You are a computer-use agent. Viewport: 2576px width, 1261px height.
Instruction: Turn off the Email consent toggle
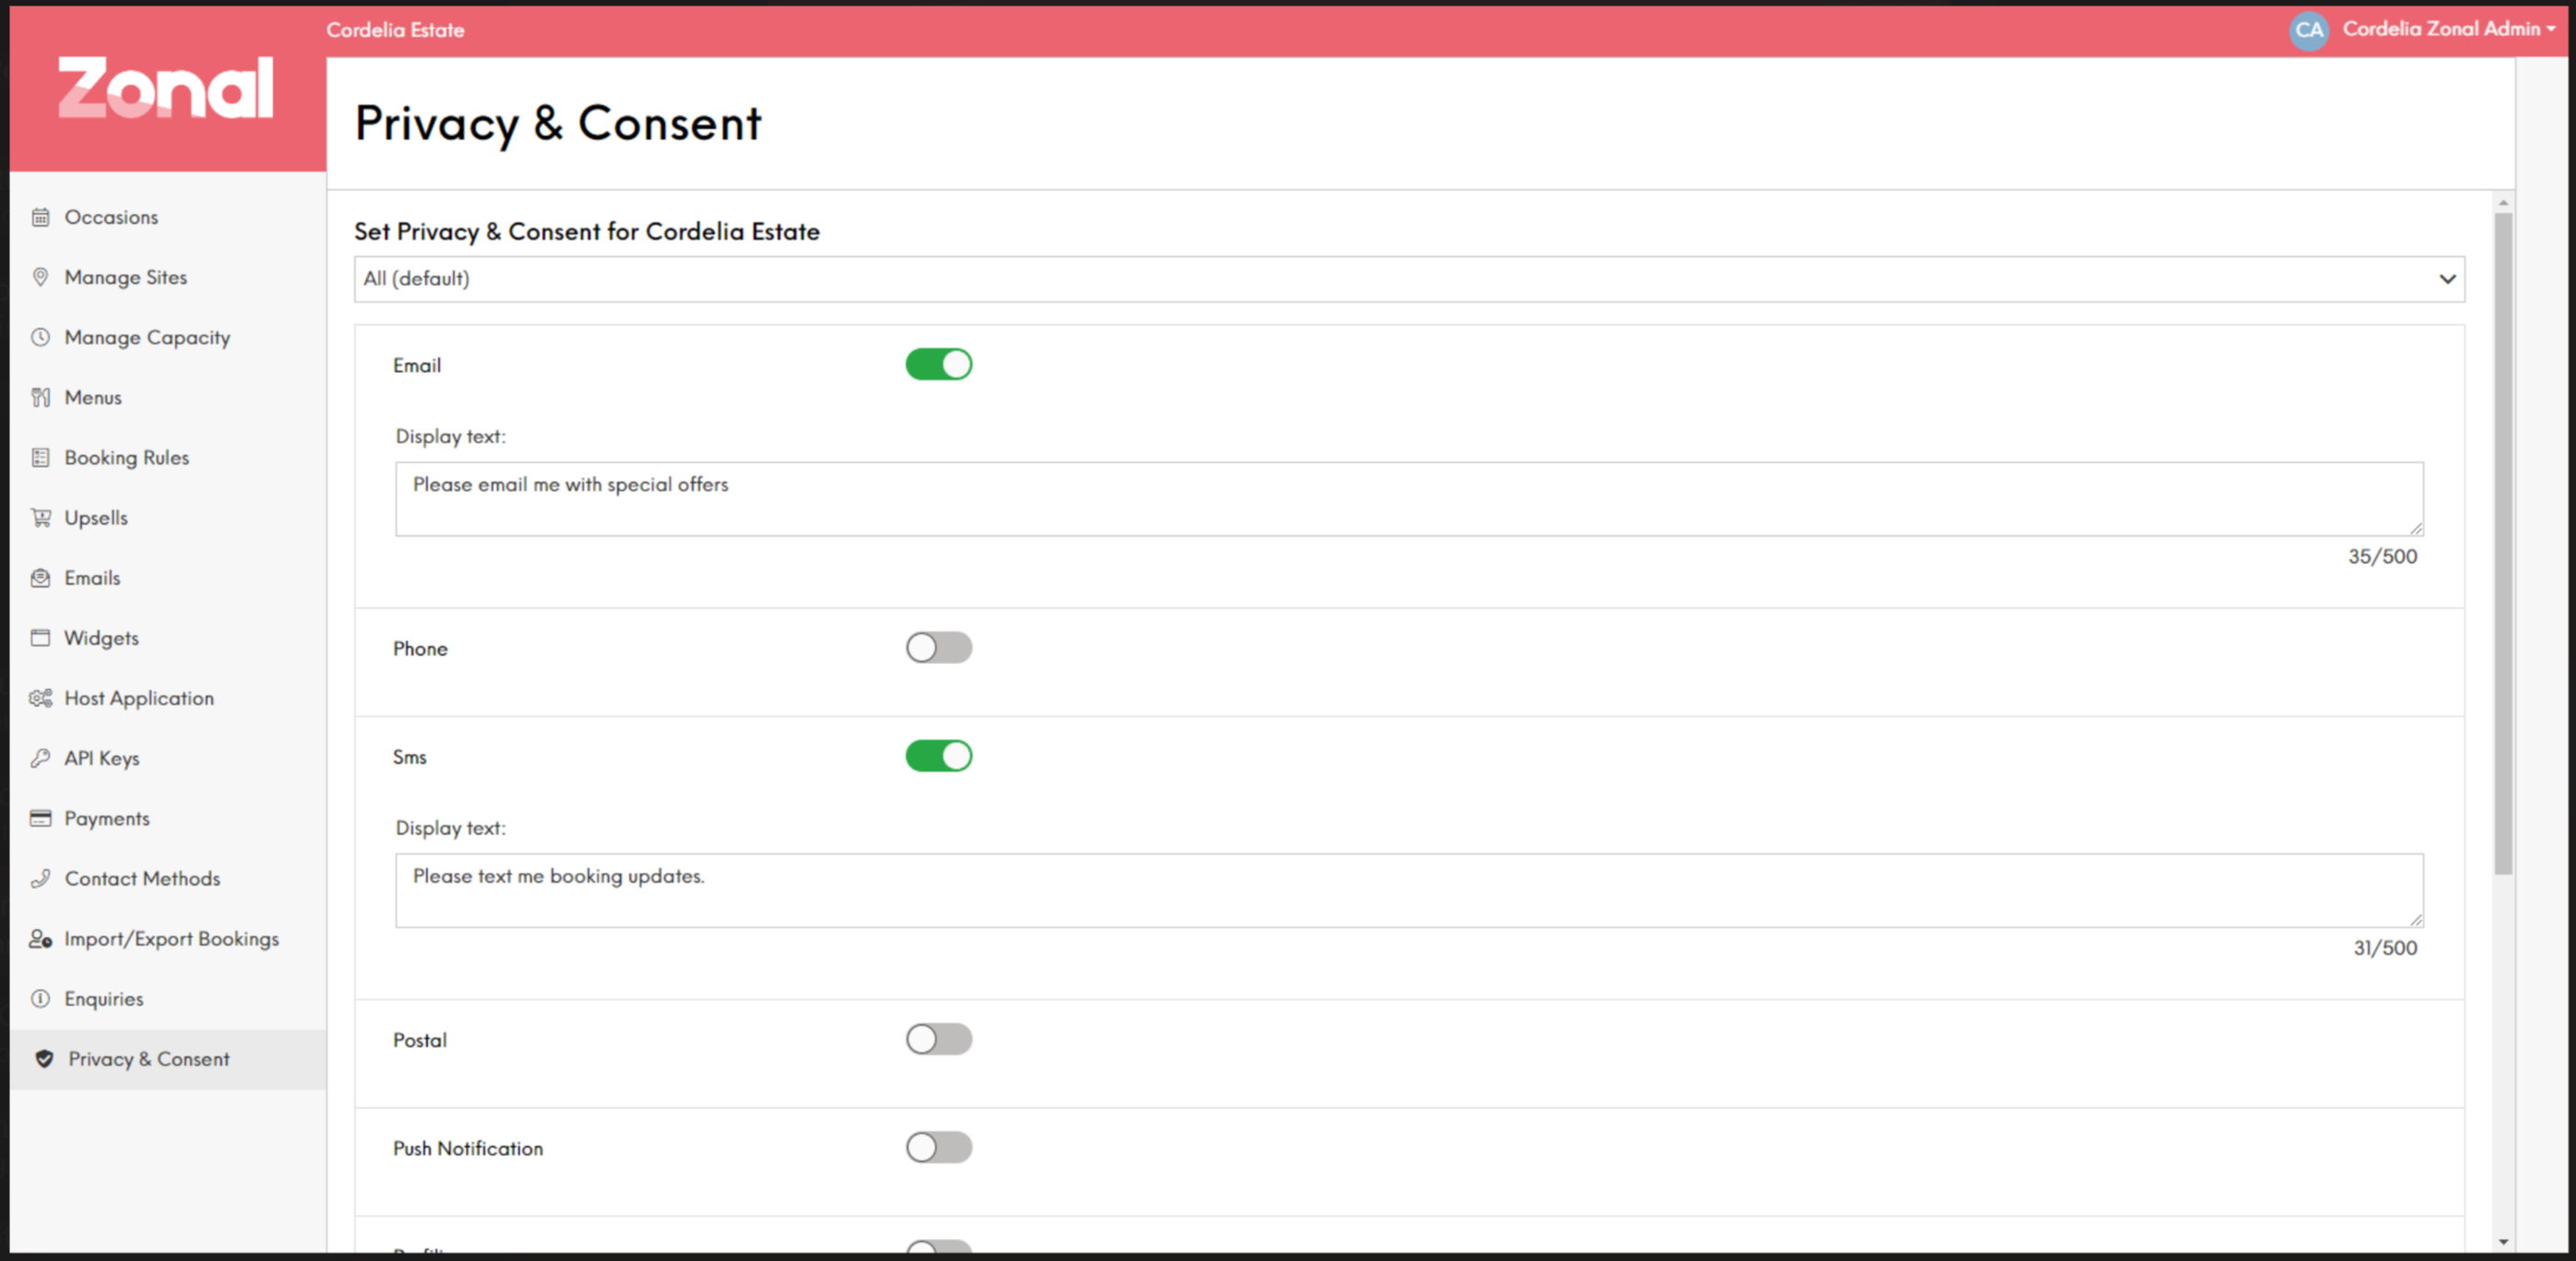click(938, 364)
